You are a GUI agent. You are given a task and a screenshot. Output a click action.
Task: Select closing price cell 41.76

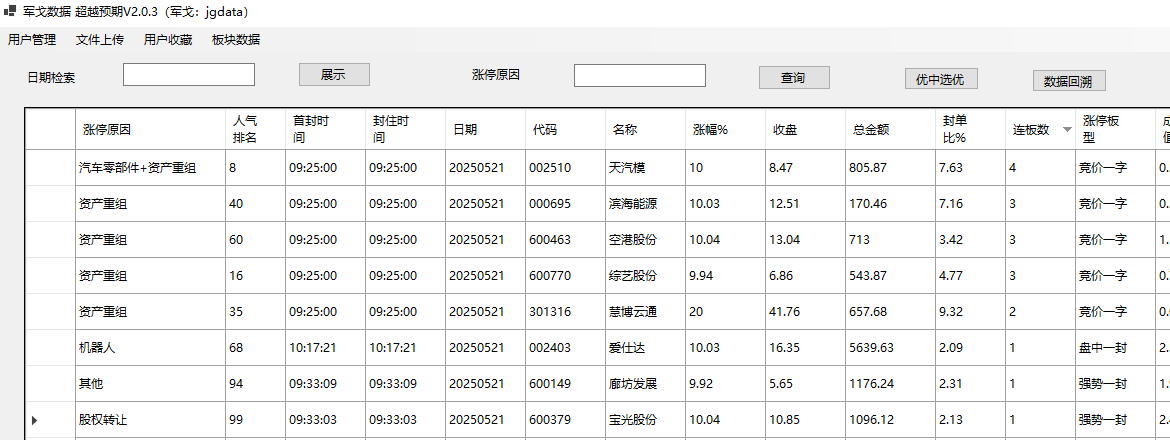coord(805,312)
